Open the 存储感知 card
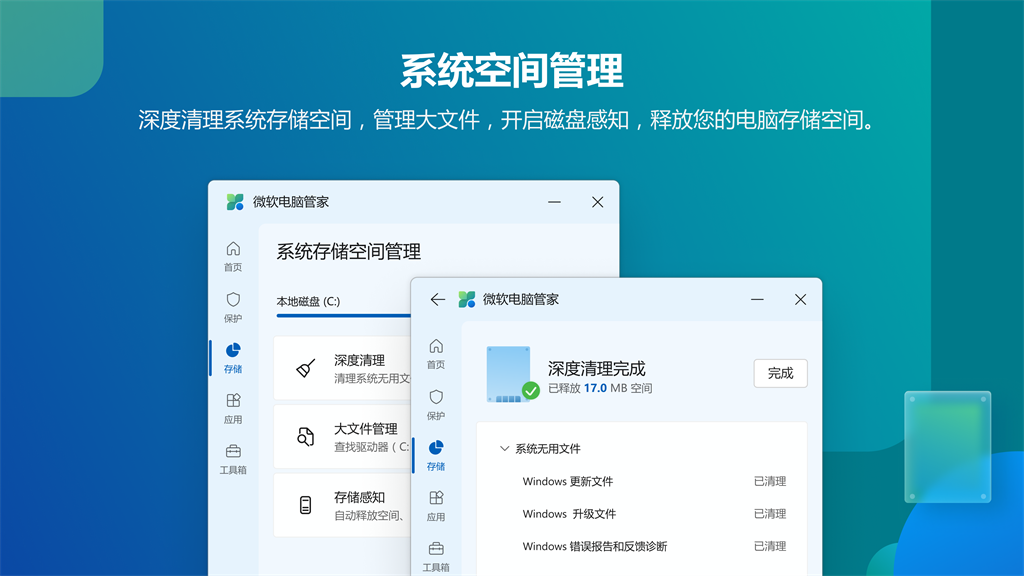This screenshot has height=576, width=1024. pos(342,505)
